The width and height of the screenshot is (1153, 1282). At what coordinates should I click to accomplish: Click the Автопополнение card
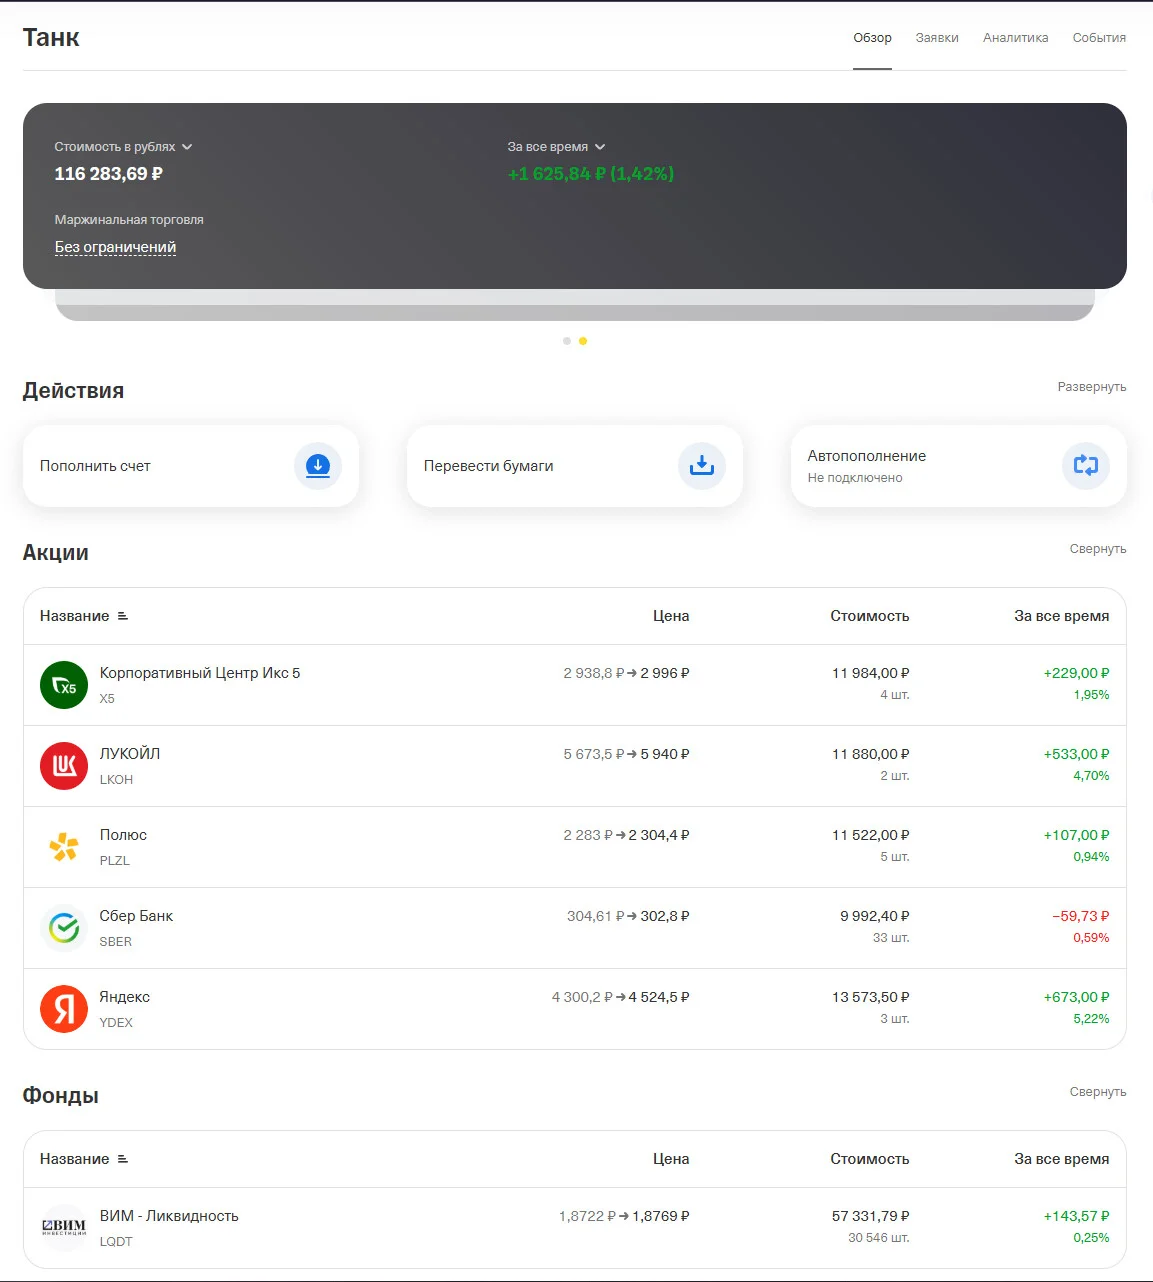pos(959,466)
